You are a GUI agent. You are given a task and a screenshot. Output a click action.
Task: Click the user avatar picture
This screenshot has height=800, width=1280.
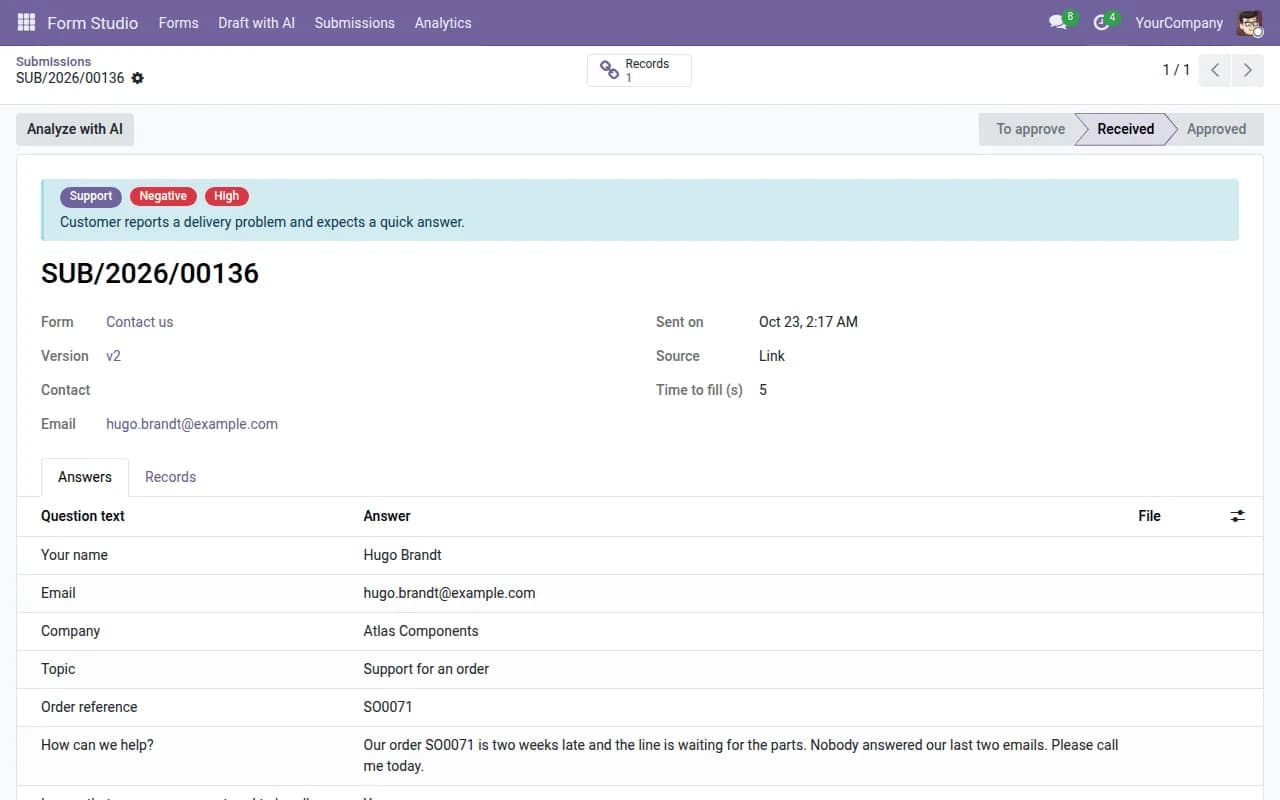(x=1250, y=22)
